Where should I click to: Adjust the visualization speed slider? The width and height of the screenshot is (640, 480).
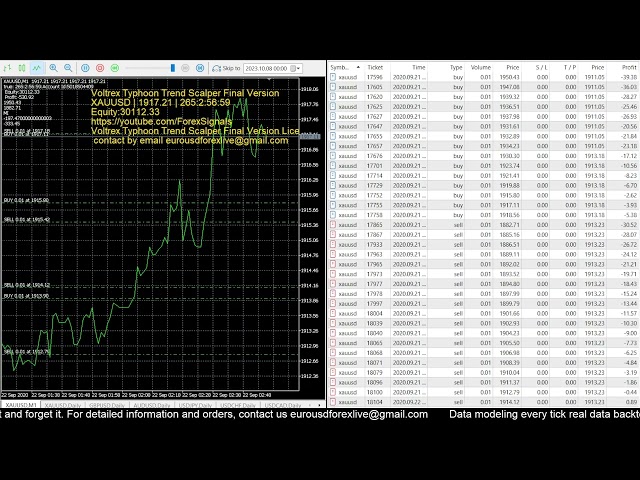[173, 68]
